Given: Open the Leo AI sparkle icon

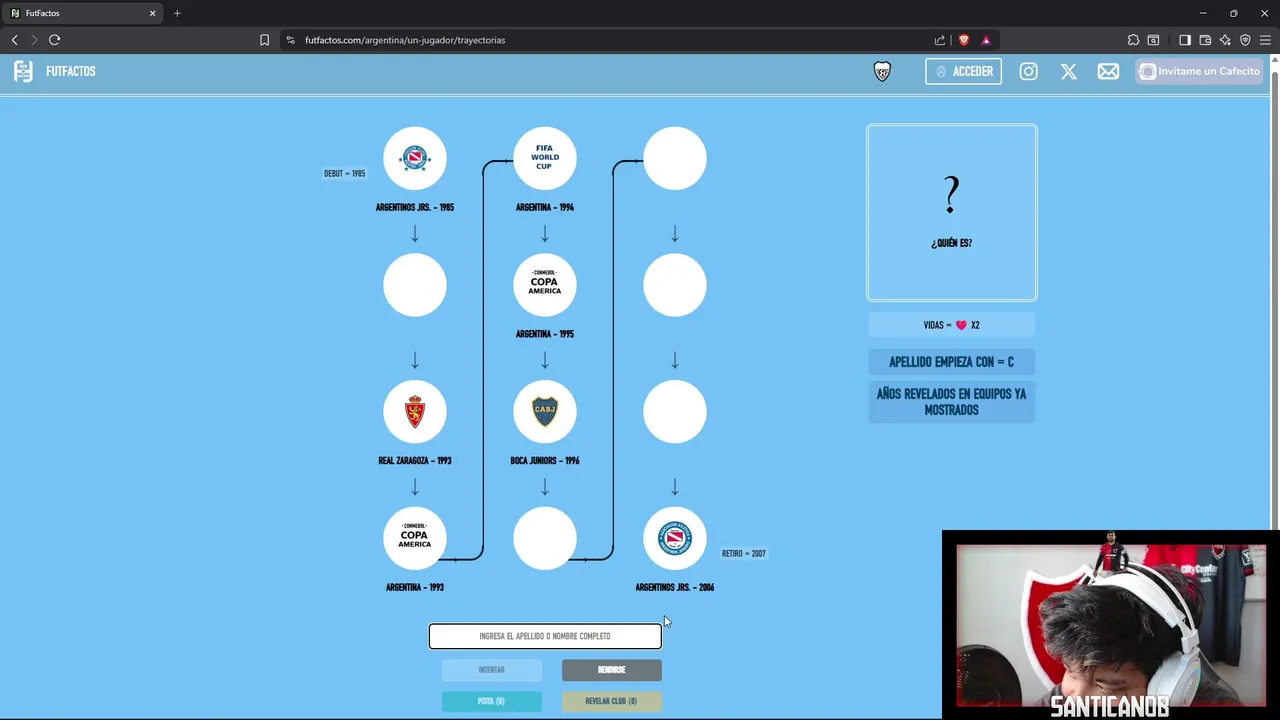Looking at the screenshot, I should (x=1225, y=40).
